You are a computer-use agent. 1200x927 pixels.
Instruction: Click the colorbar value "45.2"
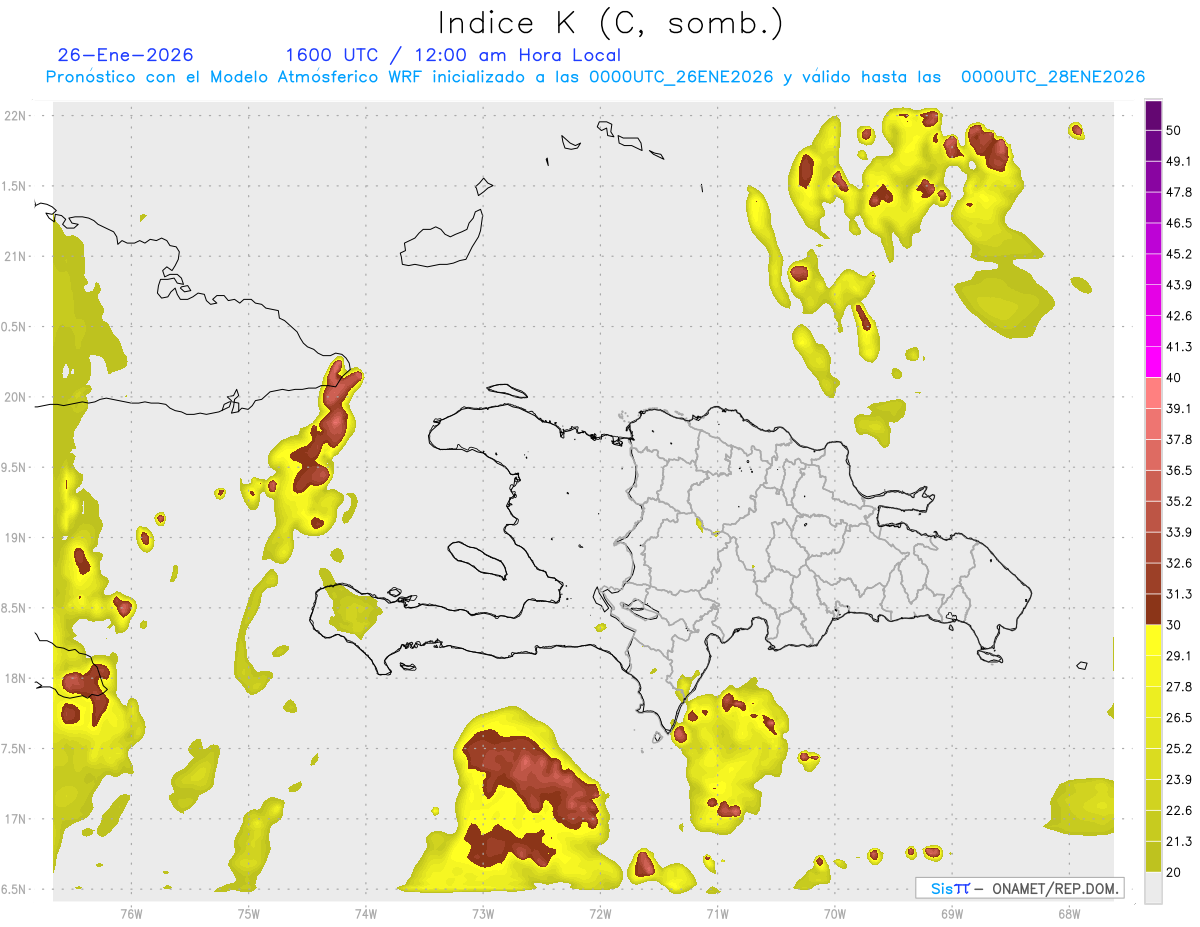click(x=1179, y=254)
